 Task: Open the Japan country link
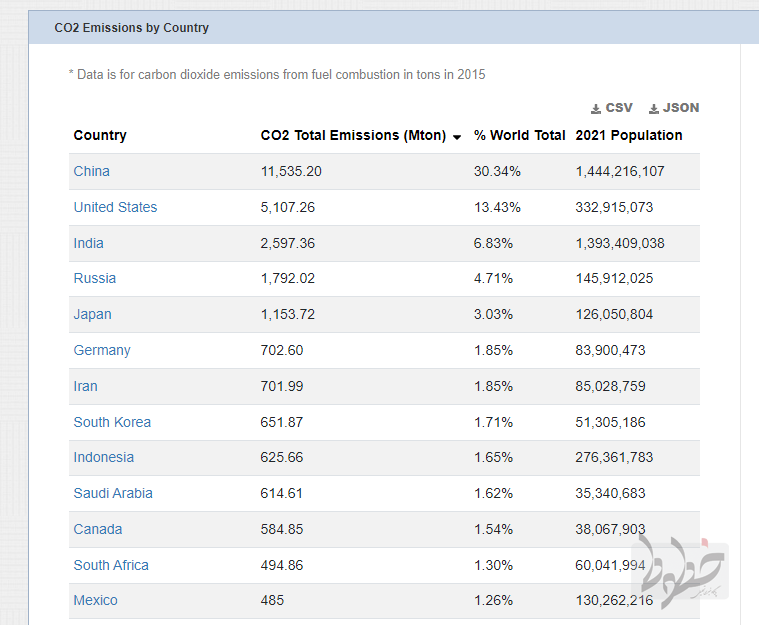click(92, 315)
